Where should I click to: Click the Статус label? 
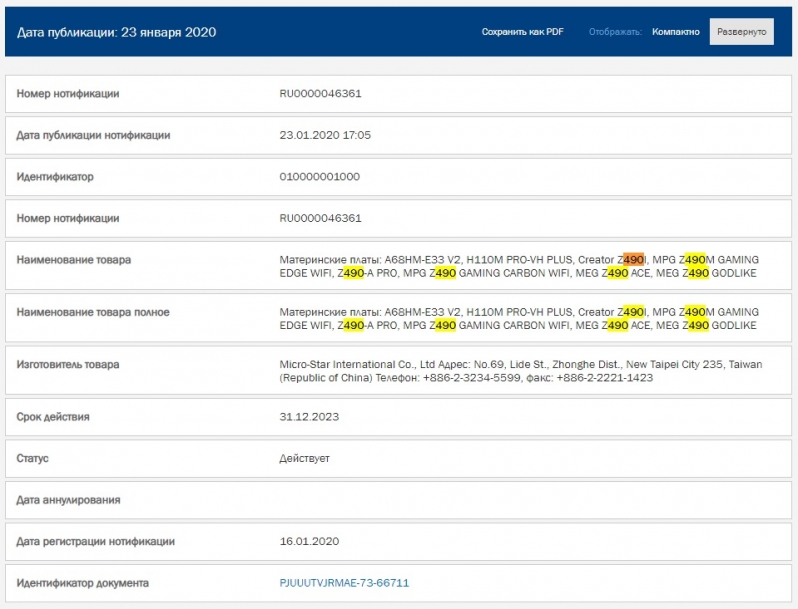point(32,458)
